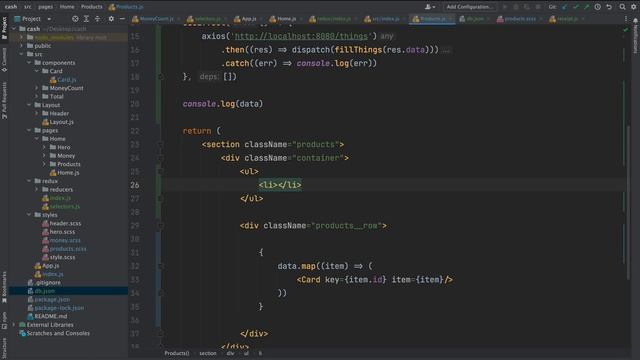Image resolution: width=640 pixels, height=360 pixels.
Task: Click Select Opened File target icon
Action: pyautogui.click(x=75, y=19)
